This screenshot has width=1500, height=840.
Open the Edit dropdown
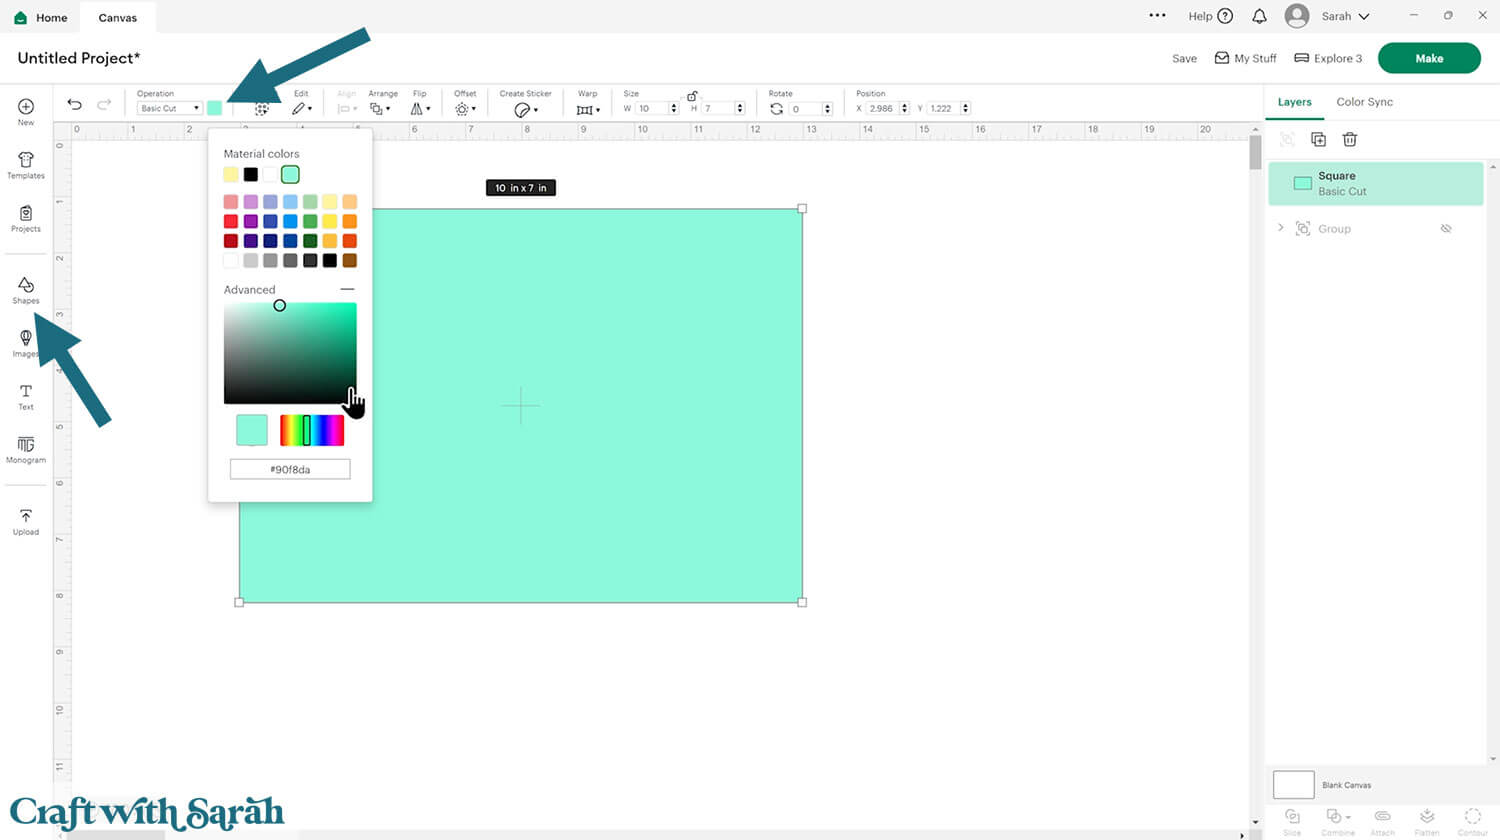coord(301,108)
